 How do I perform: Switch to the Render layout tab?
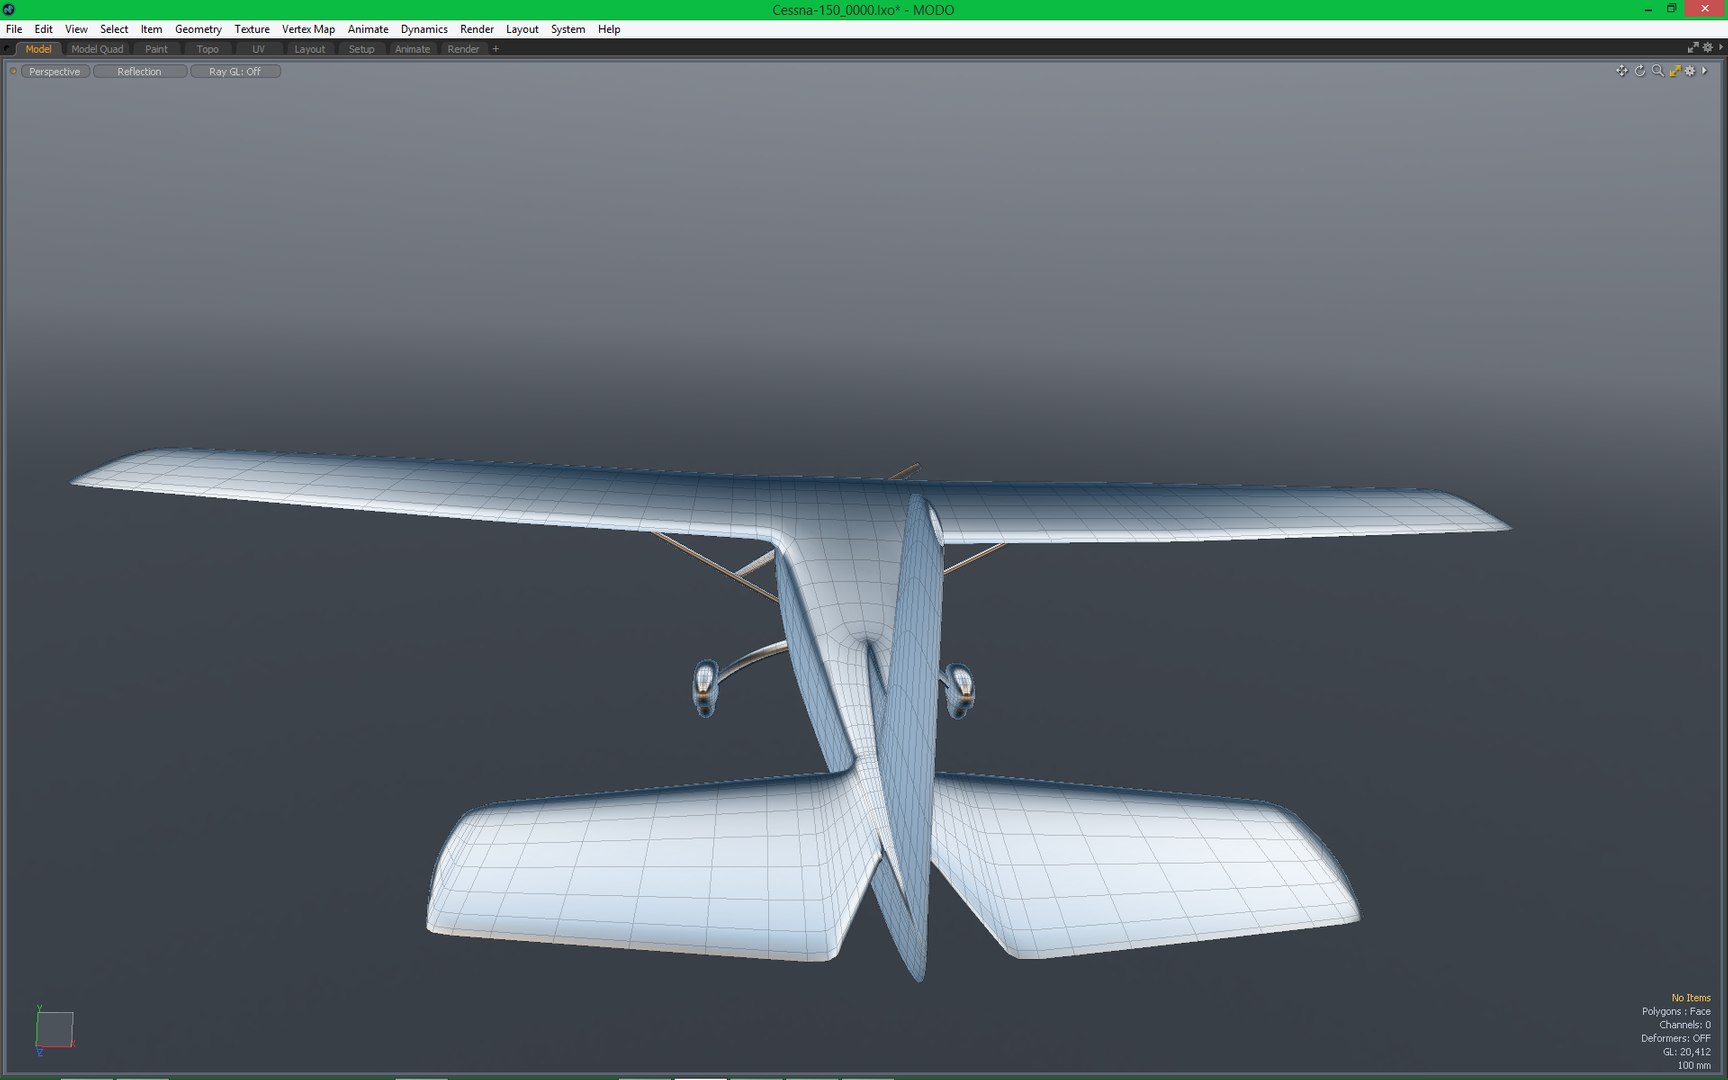coord(463,49)
